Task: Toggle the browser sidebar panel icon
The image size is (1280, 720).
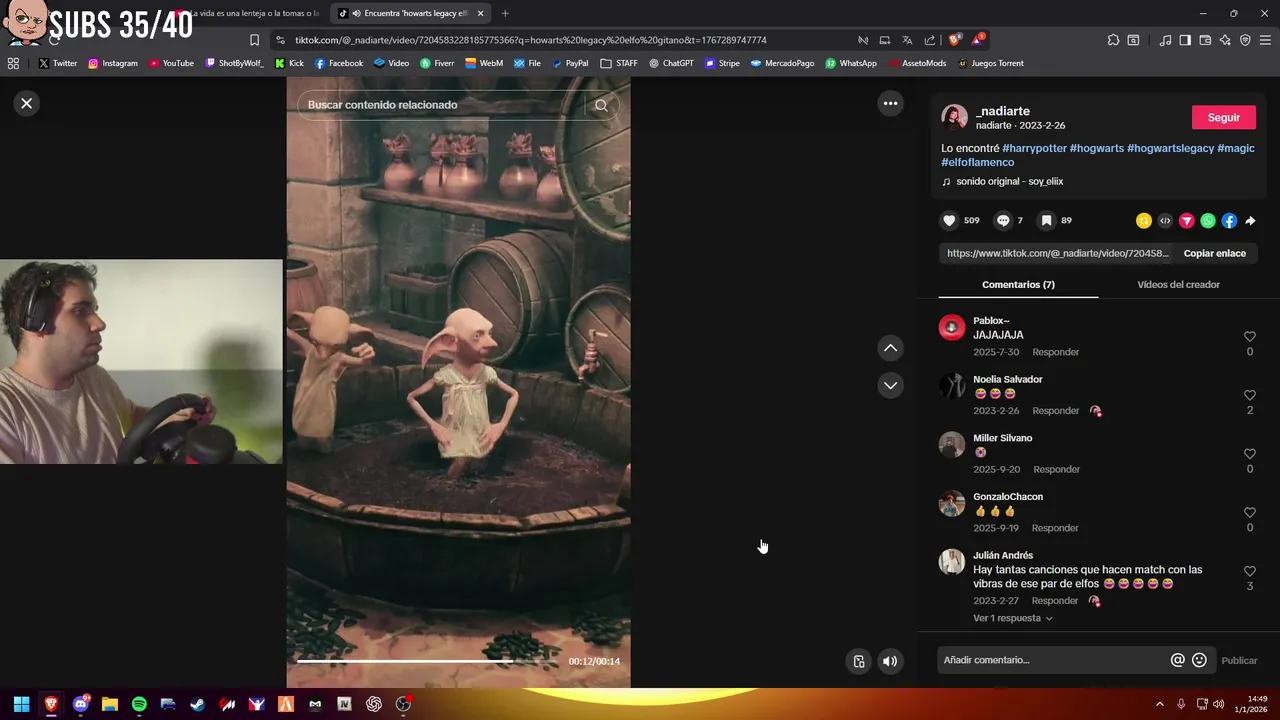Action: click(1185, 40)
